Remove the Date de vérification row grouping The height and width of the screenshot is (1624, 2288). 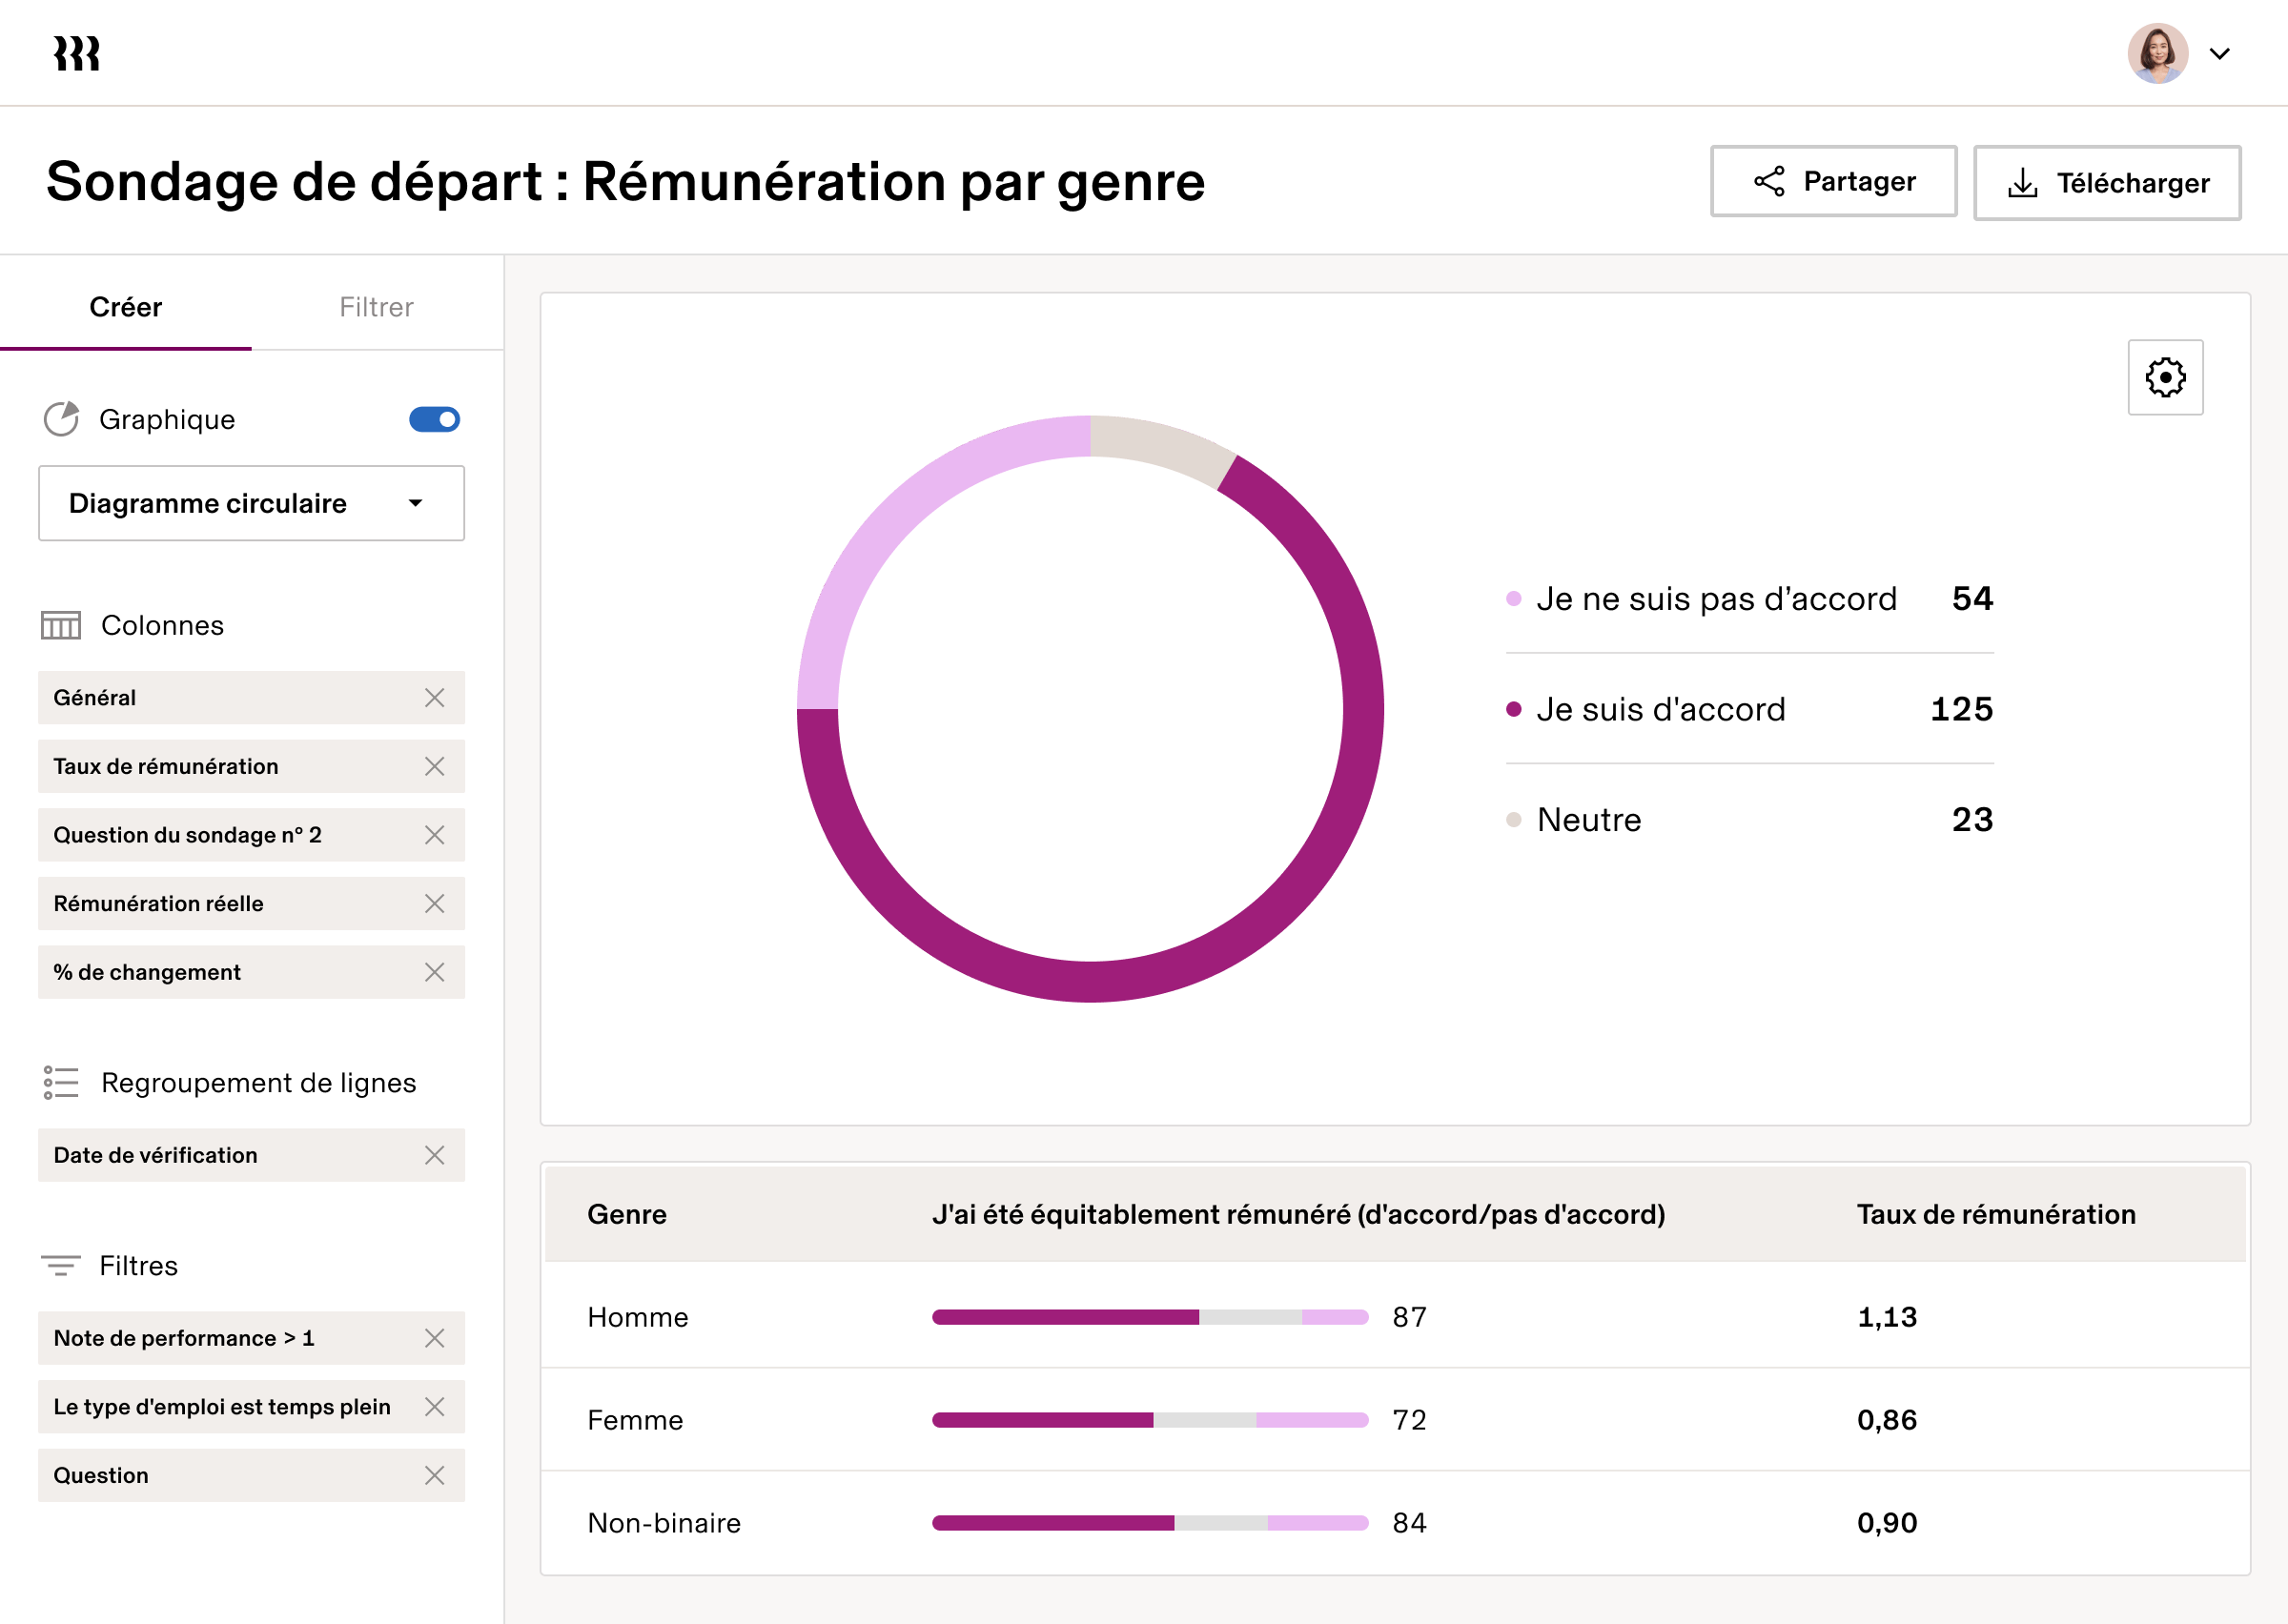tap(435, 1155)
